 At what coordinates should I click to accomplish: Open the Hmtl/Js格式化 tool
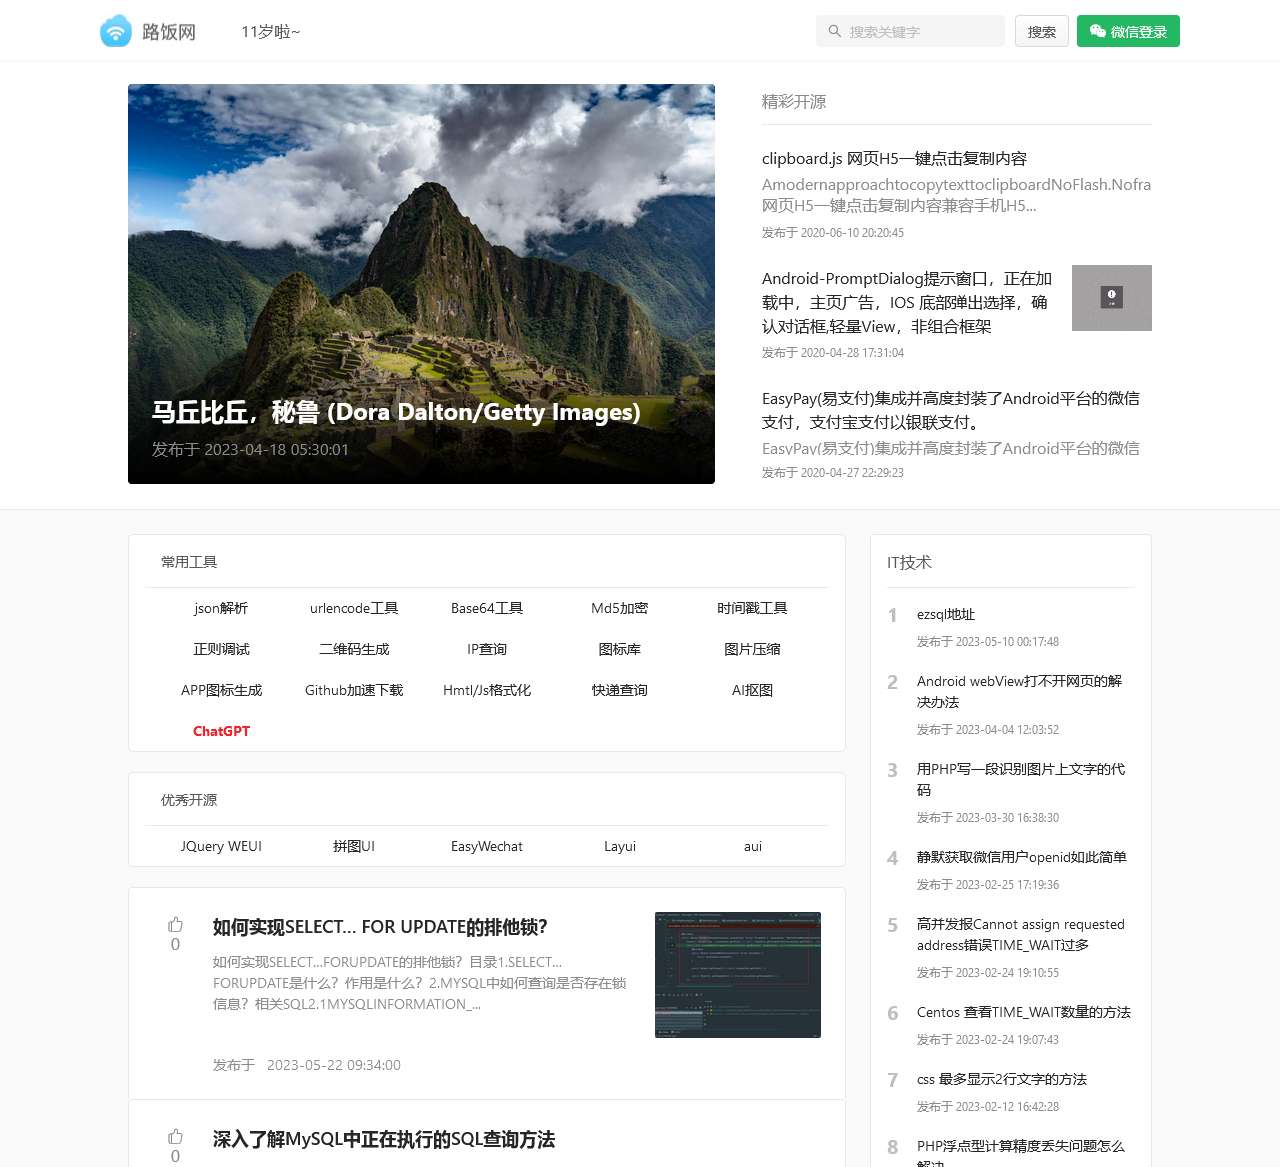pos(487,690)
